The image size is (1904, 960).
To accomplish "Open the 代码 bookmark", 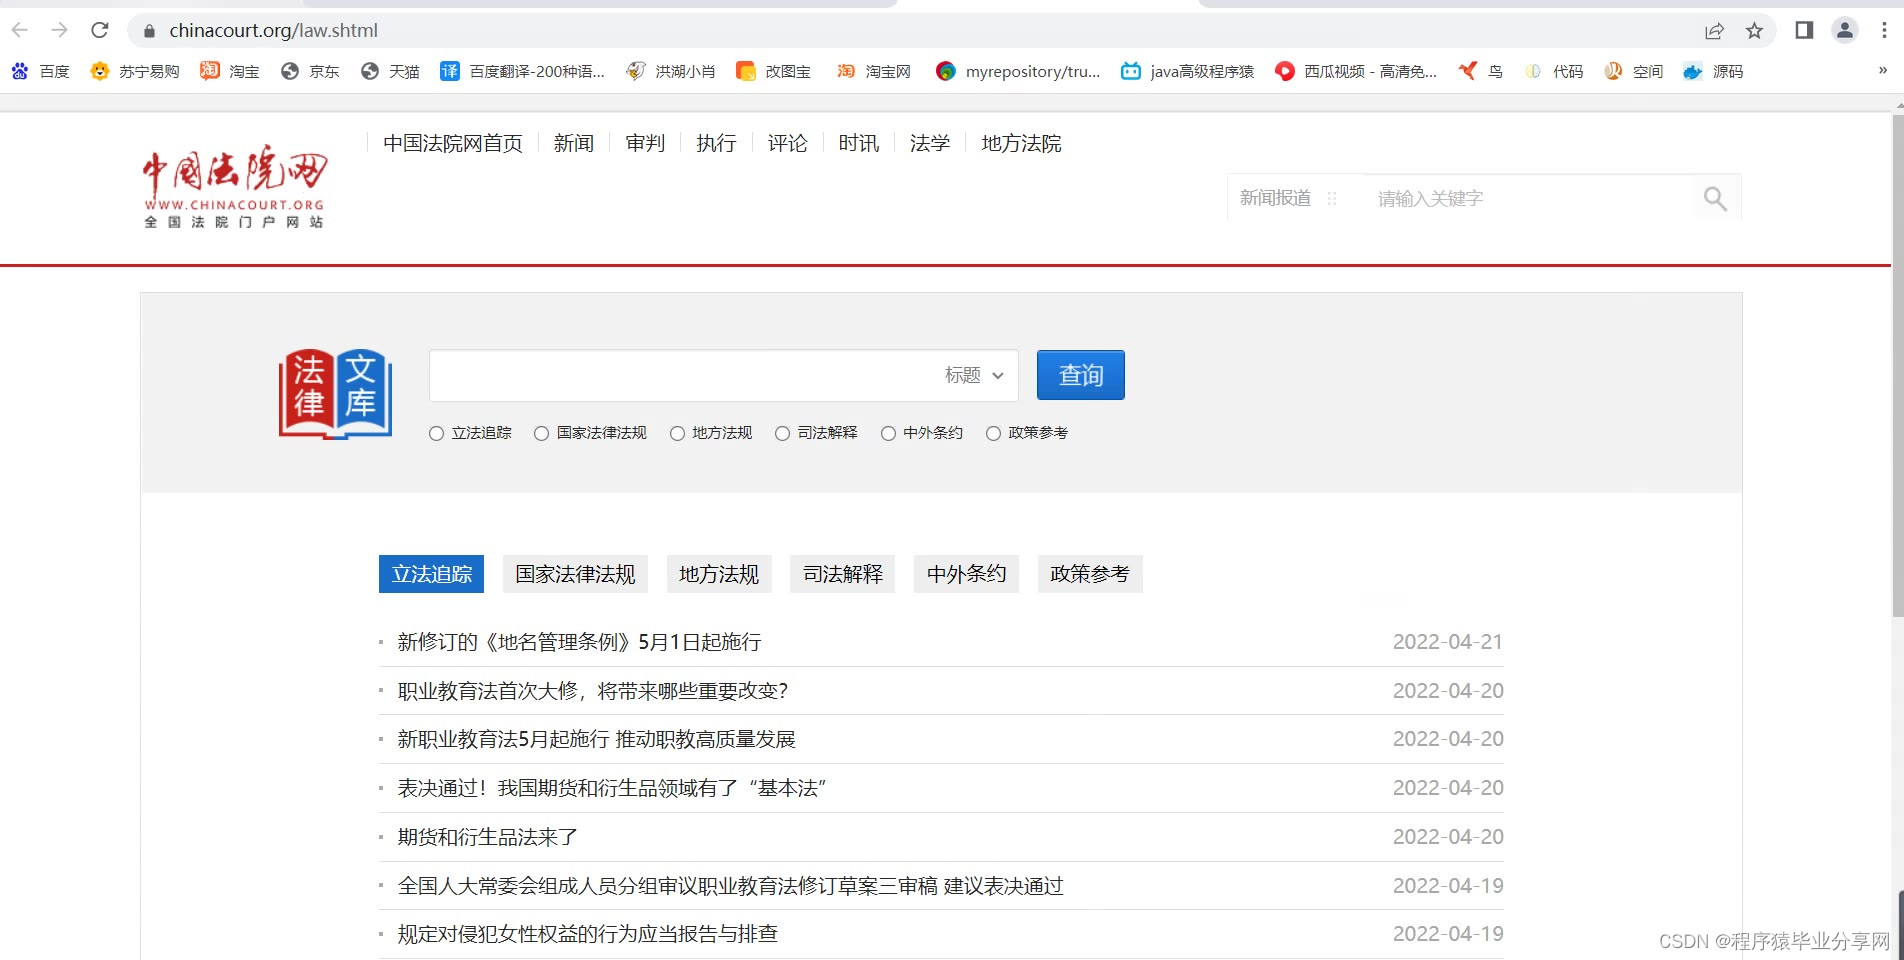I will (1553, 71).
